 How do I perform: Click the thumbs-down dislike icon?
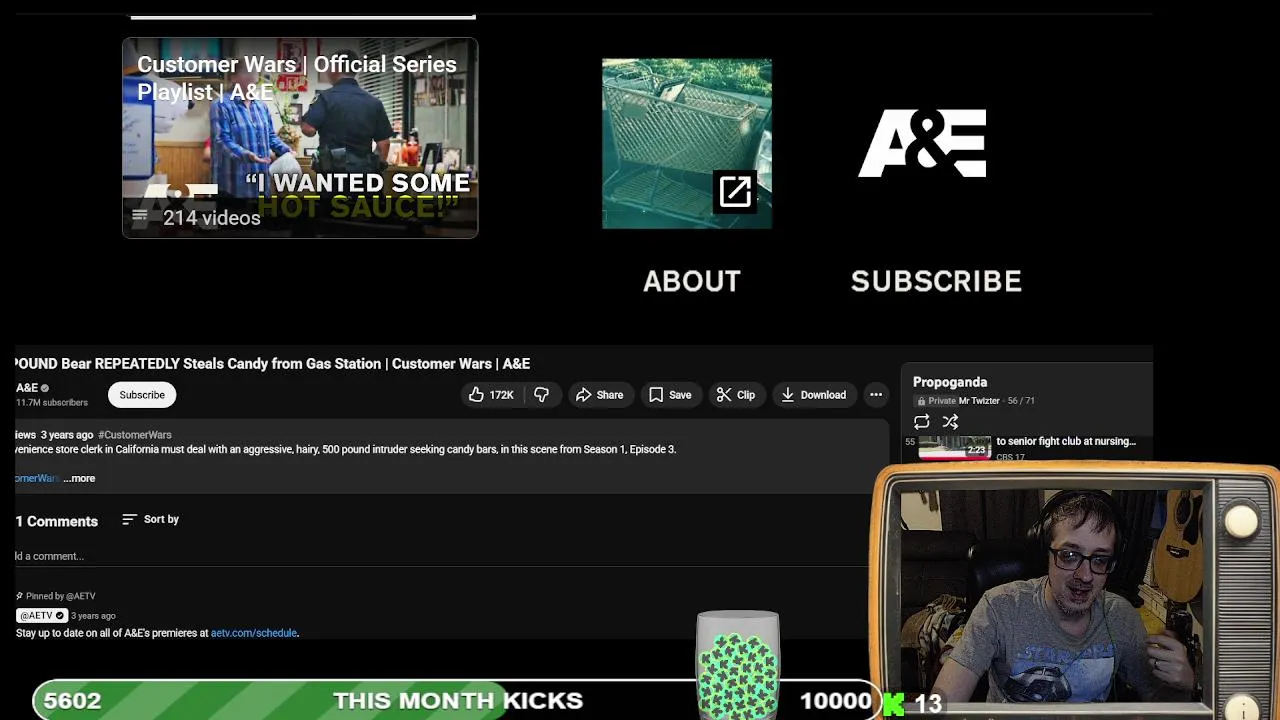point(541,395)
